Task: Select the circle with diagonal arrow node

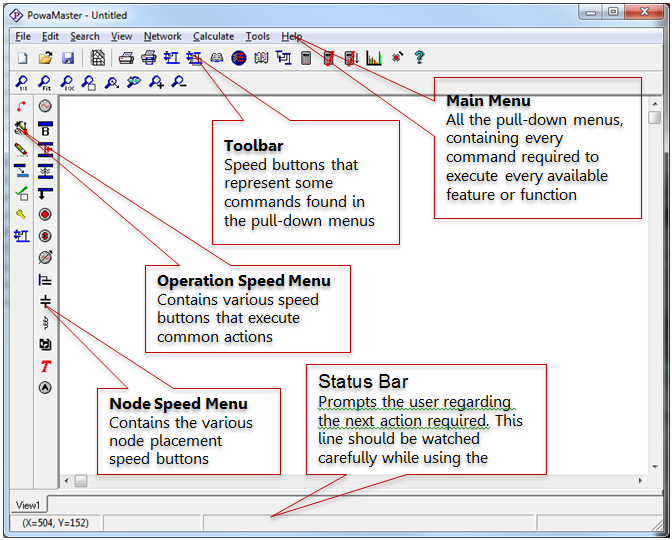Action: click(45, 257)
